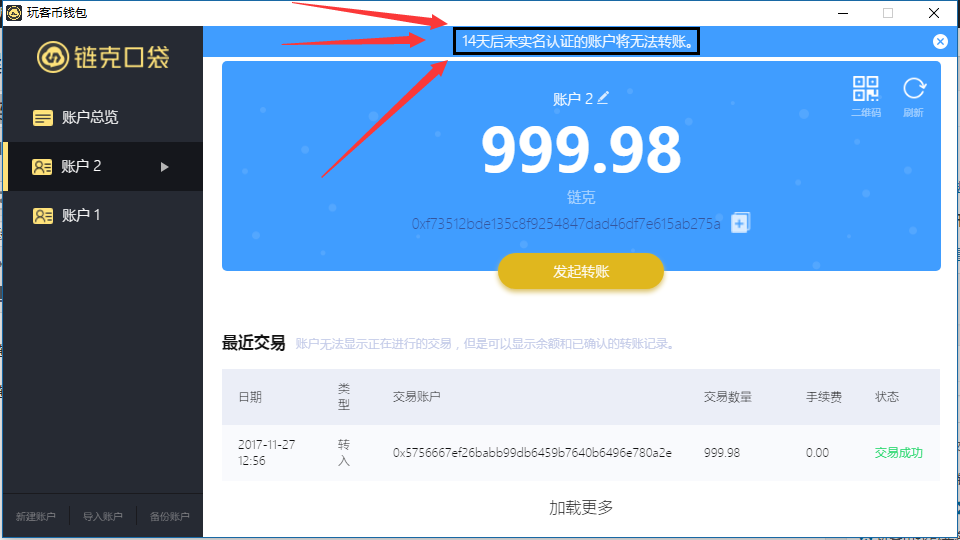Copy the wallet address with the copy icon

(x=740, y=223)
